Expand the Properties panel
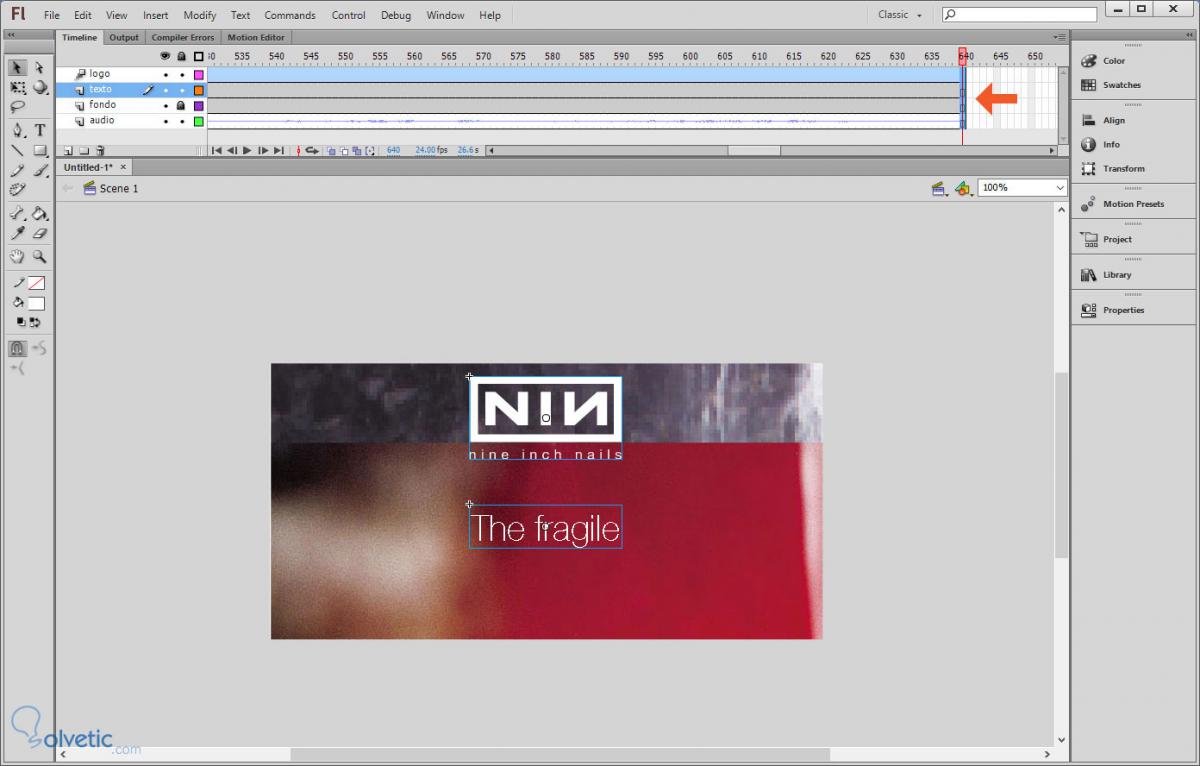The image size is (1200, 766). (1112, 310)
